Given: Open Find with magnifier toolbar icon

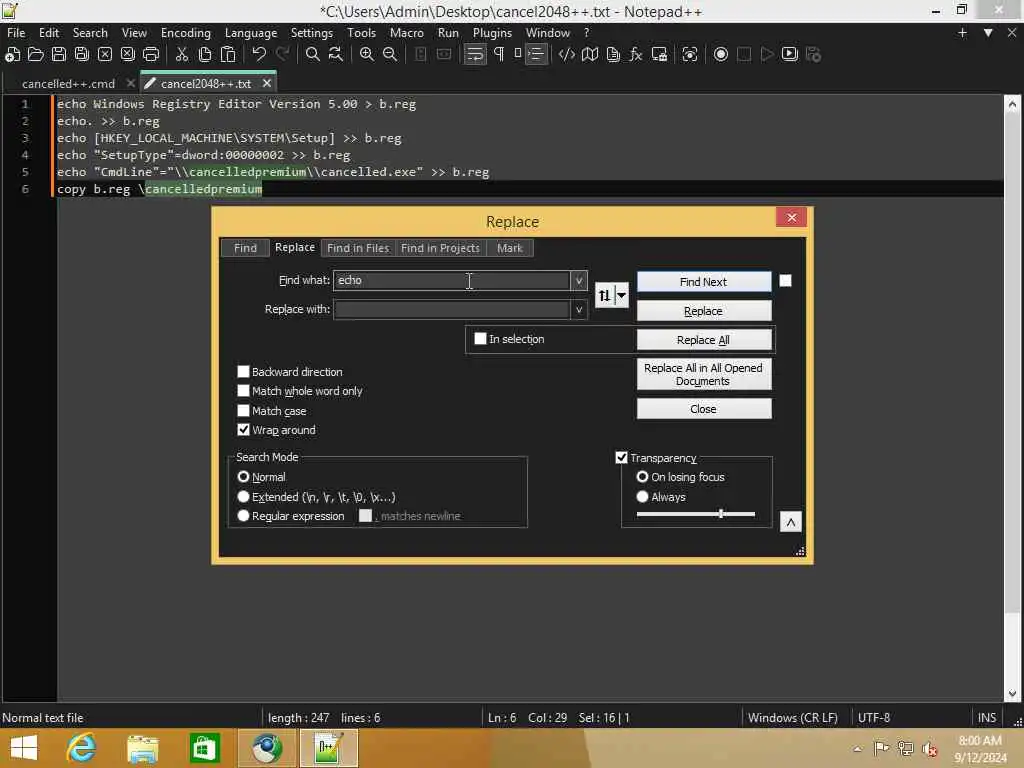Looking at the screenshot, I should click(x=313, y=54).
